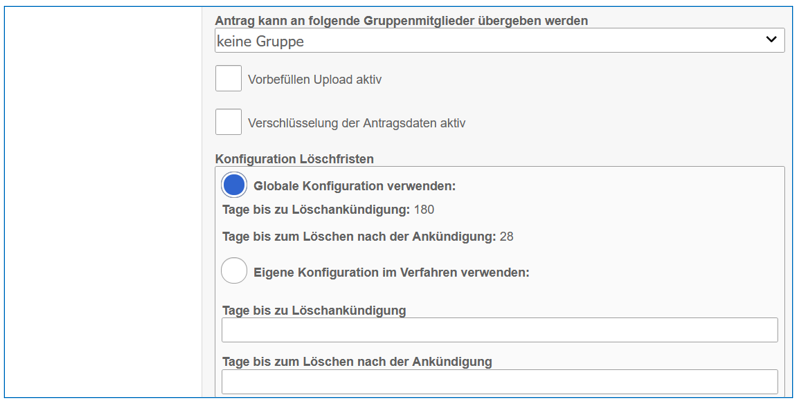Click the label above the second empty input field
Screen dimensions: 797x402
click(x=357, y=361)
